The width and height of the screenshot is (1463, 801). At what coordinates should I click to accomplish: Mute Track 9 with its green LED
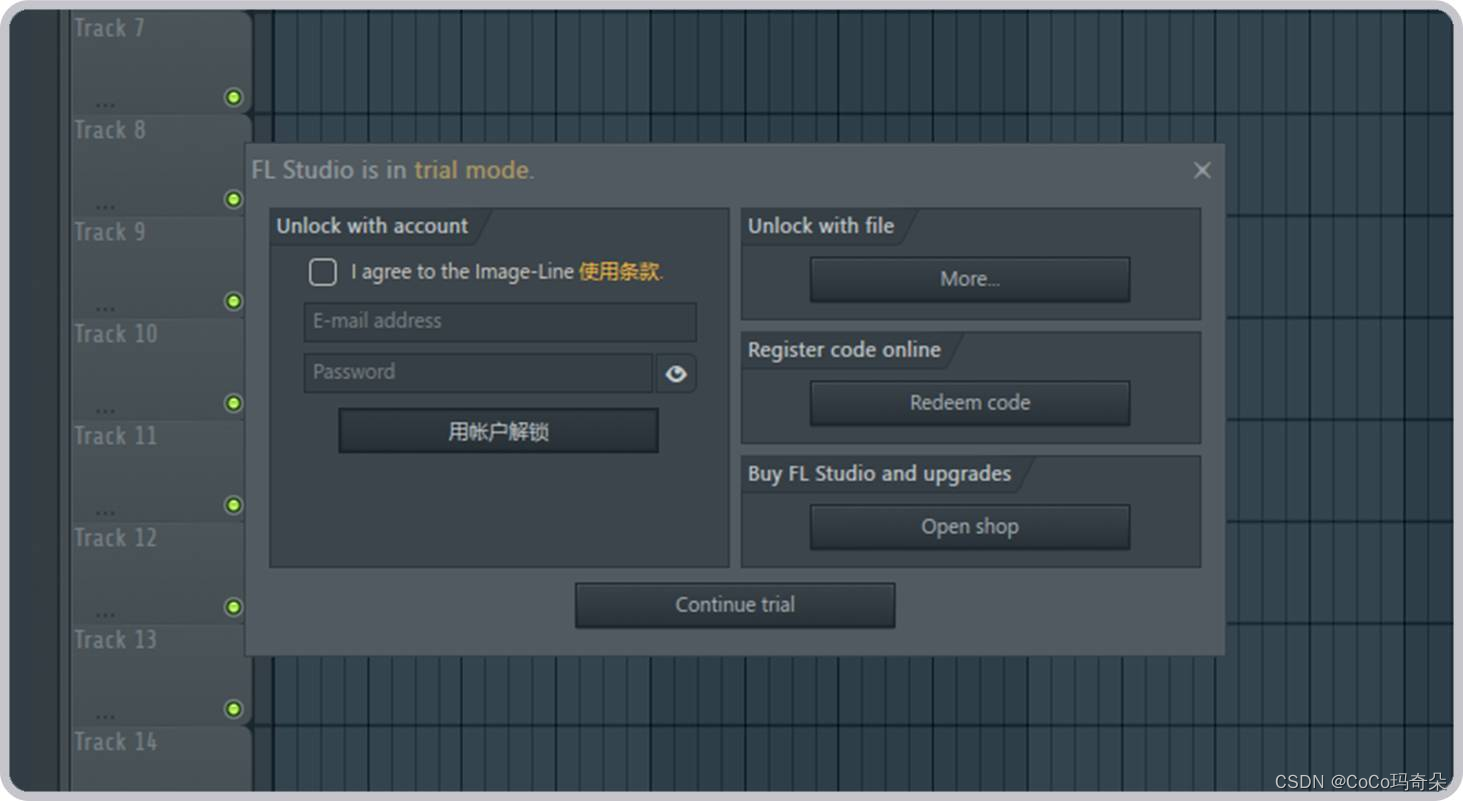pos(233,301)
